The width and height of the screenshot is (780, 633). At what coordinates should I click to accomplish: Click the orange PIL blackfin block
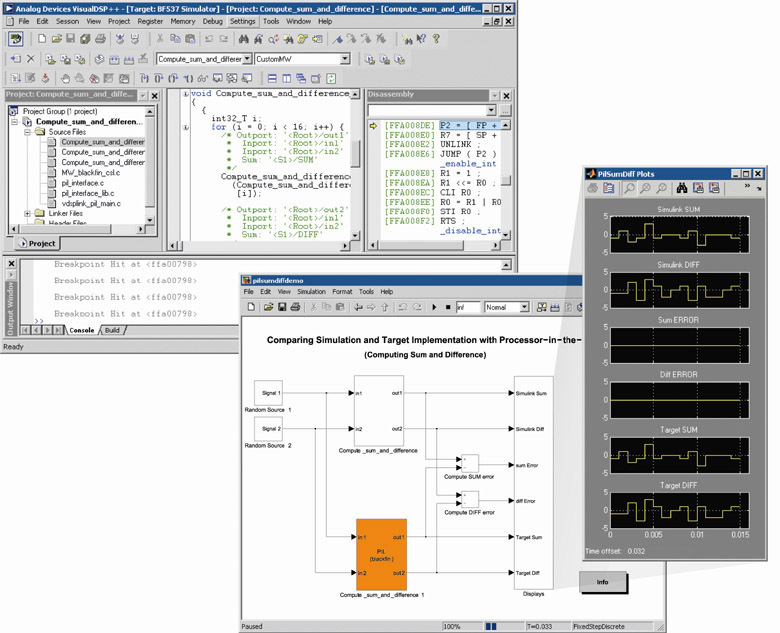(x=382, y=555)
